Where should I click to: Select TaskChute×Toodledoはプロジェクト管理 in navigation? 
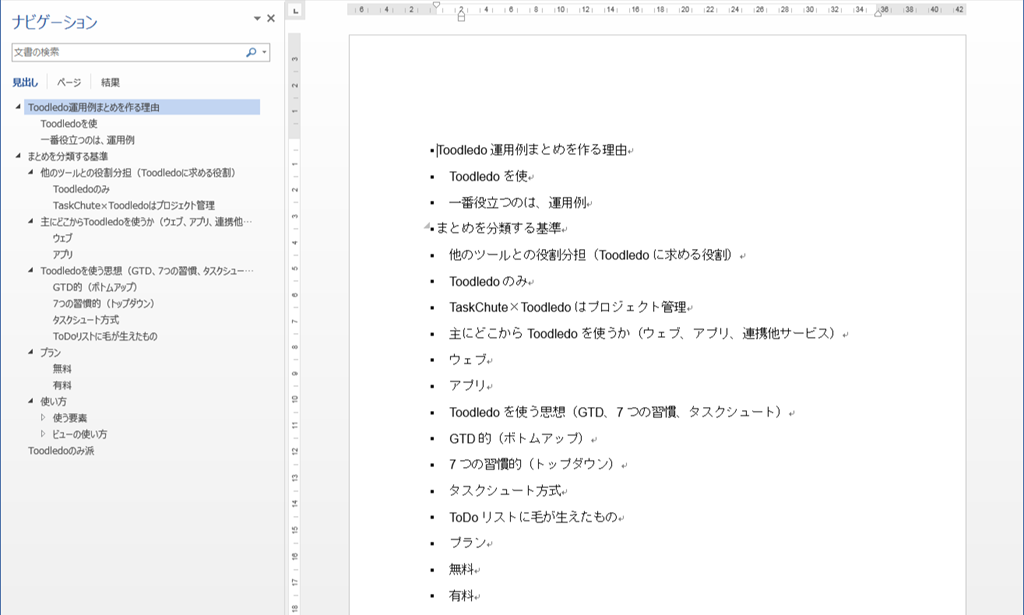(134, 205)
